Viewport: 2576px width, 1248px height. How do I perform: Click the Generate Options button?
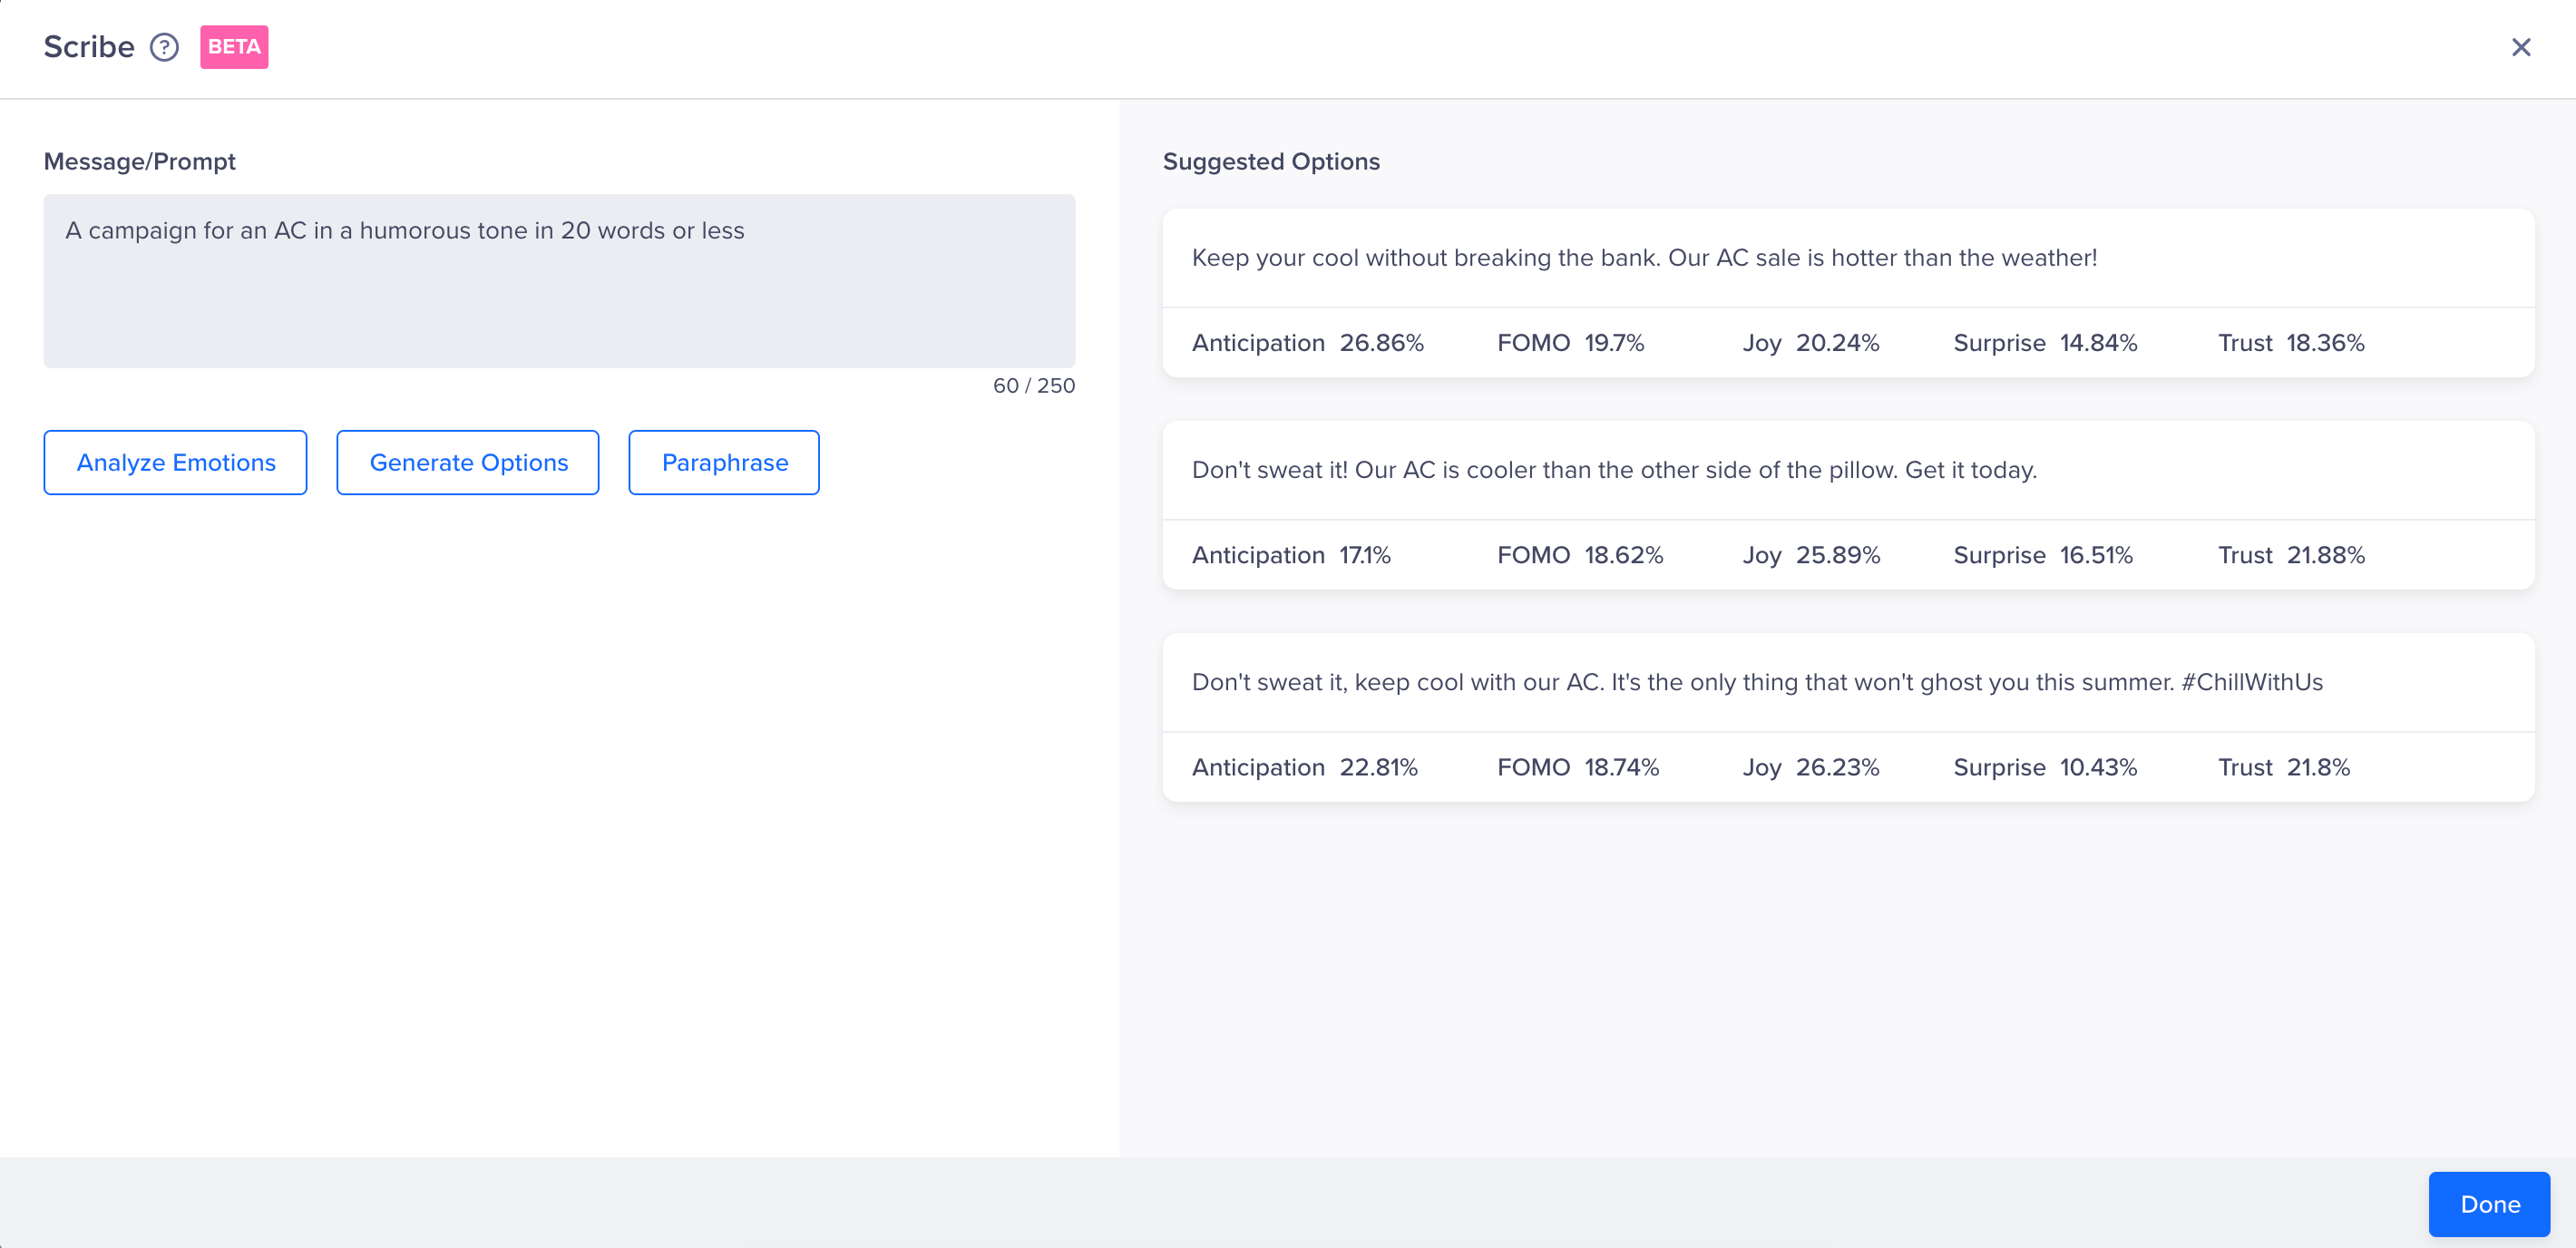(468, 462)
